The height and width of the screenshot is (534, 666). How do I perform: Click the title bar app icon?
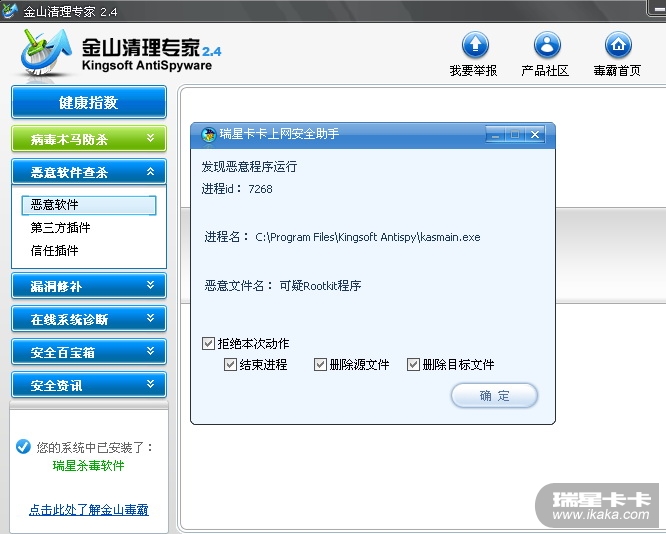pos(10,10)
